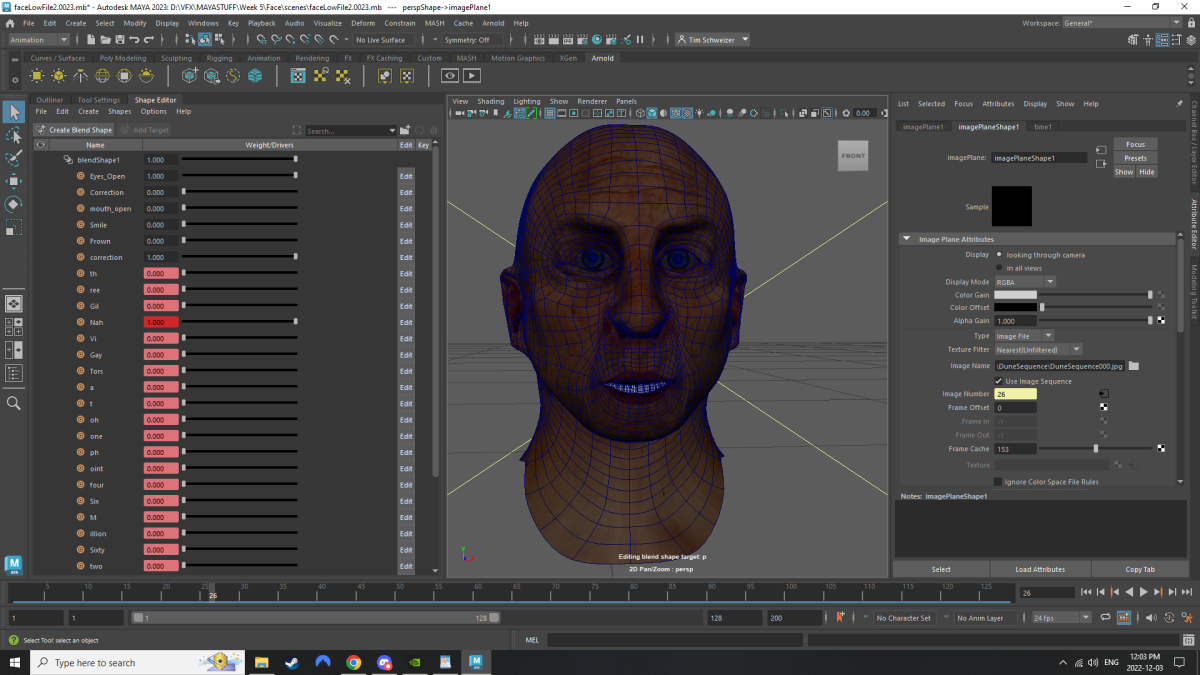Open the Arnold menu
The width and height of the screenshot is (1200, 675).
point(493,23)
